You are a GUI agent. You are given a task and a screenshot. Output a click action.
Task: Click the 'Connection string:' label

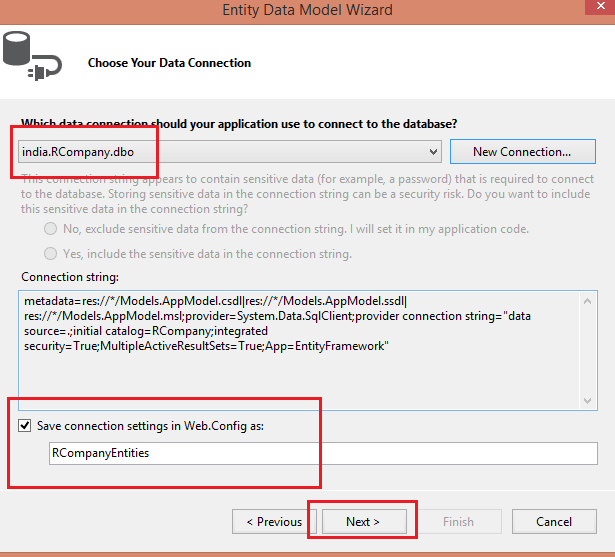pos(68,276)
